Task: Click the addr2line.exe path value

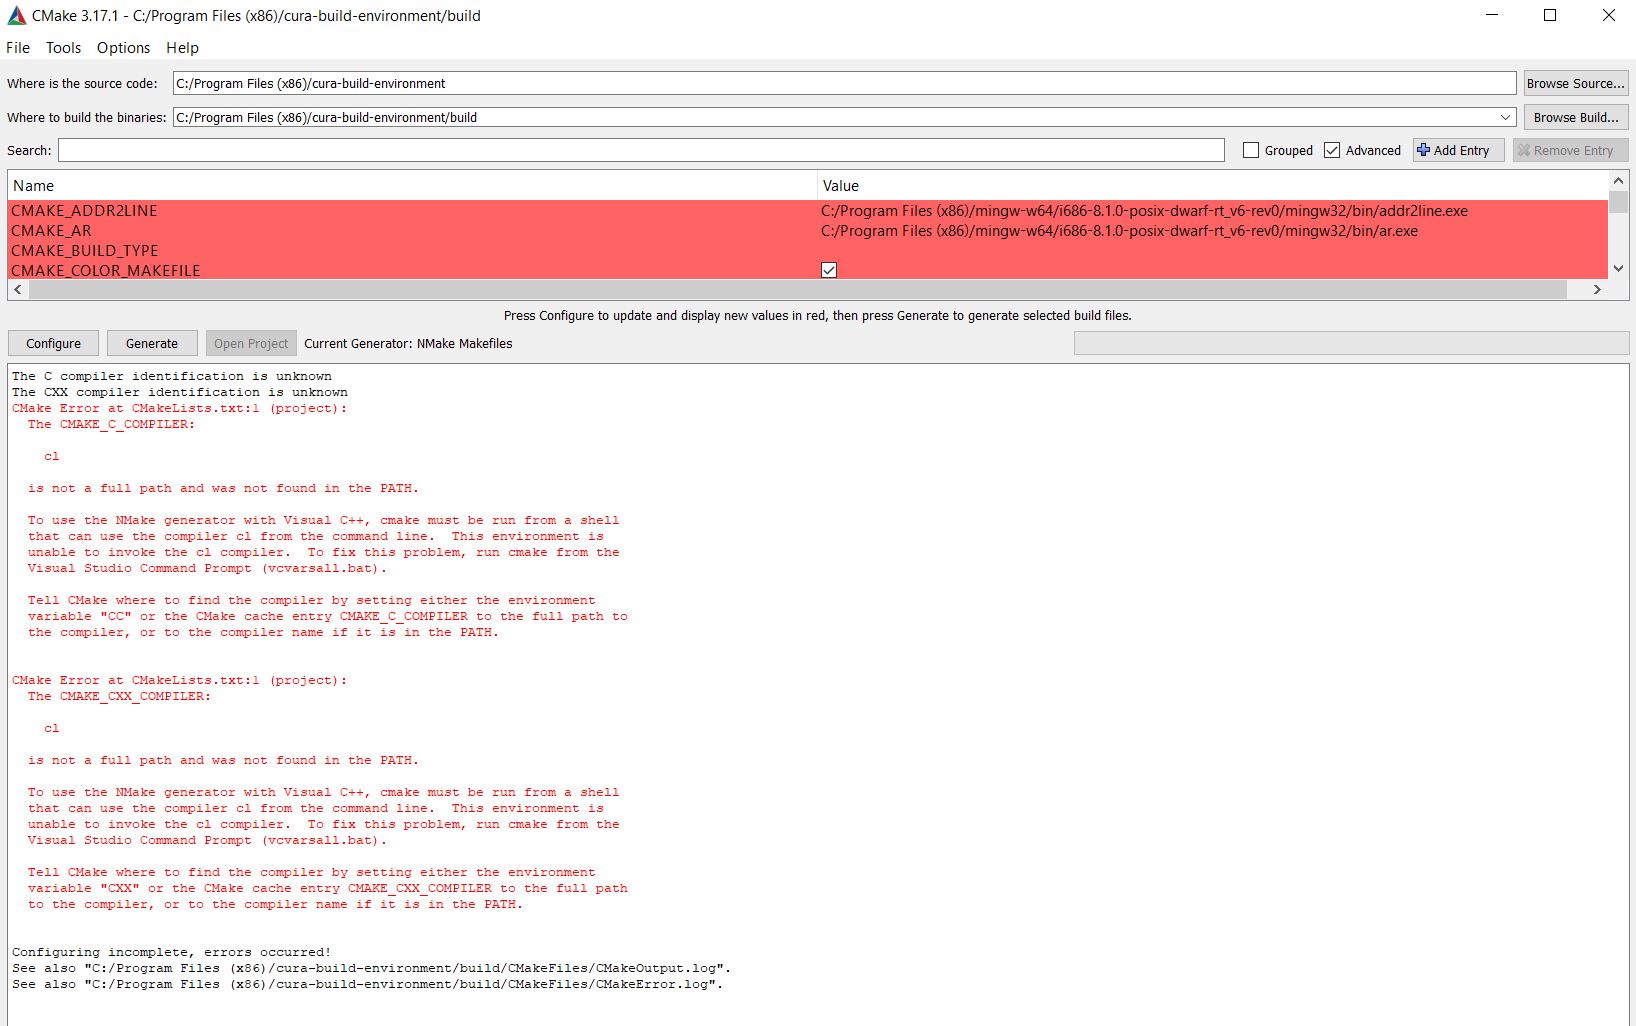Action: (x=1144, y=210)
